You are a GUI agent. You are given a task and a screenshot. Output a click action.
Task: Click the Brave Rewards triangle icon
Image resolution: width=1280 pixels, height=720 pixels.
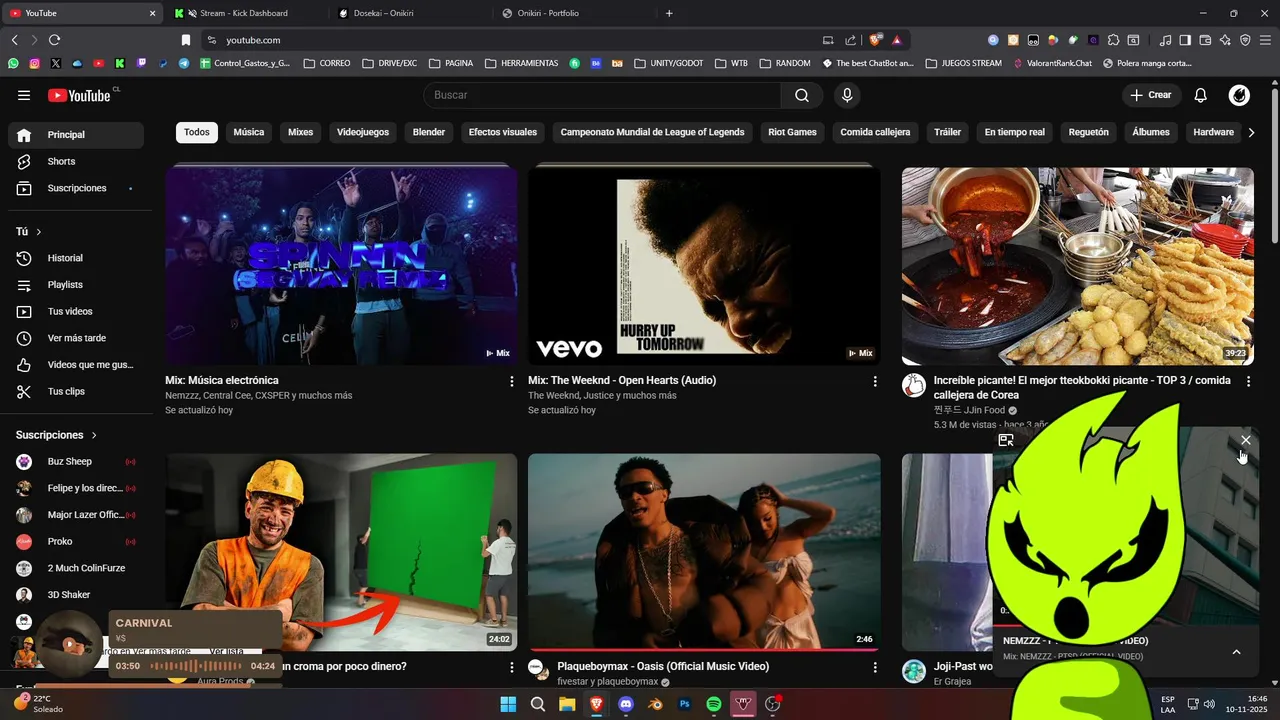click(x=896, y=40)
